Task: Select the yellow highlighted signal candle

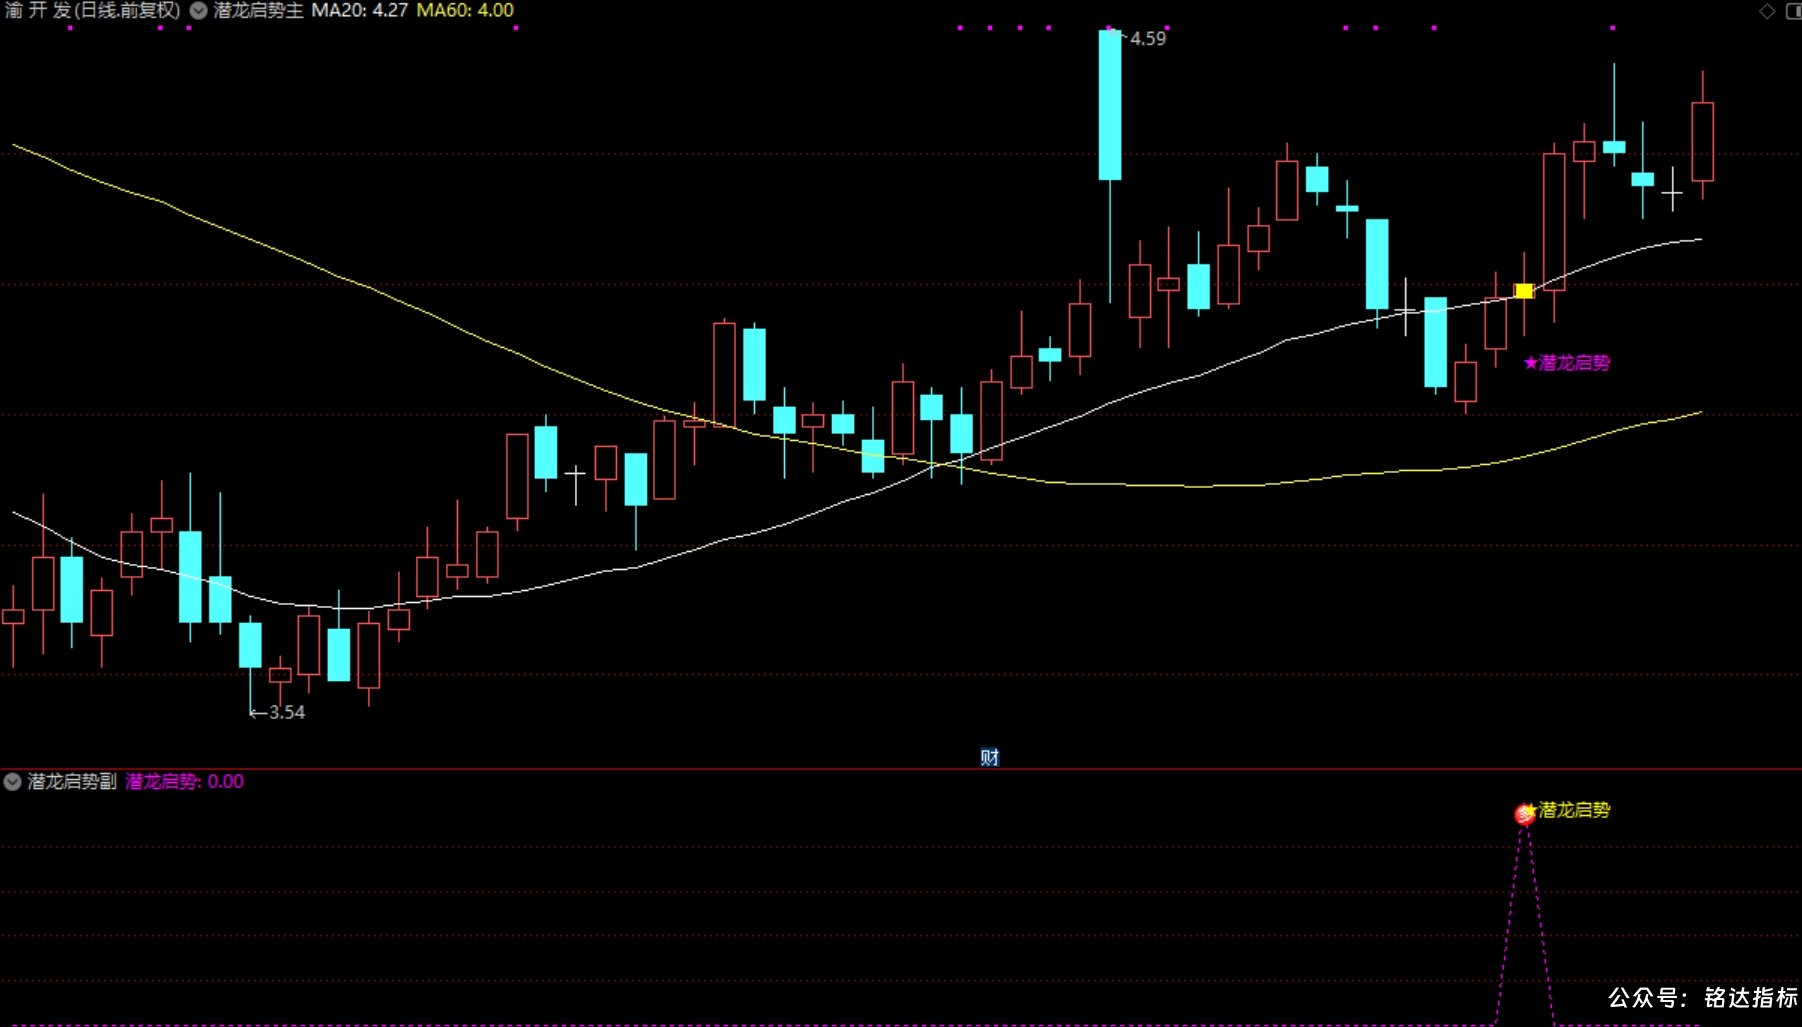Action: pyautogui.click(x=1524, y=291)
